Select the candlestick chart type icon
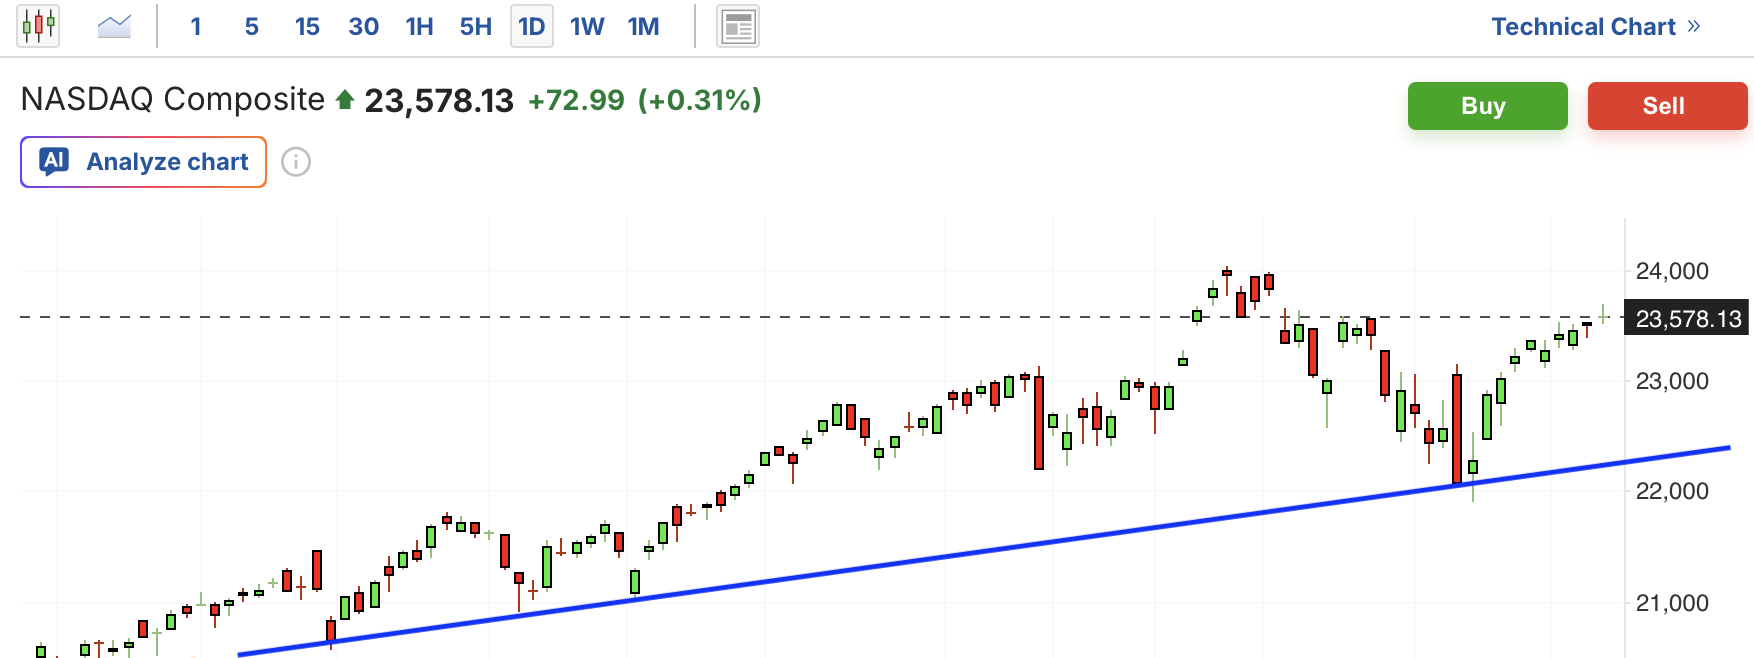 tap(38, 26)
